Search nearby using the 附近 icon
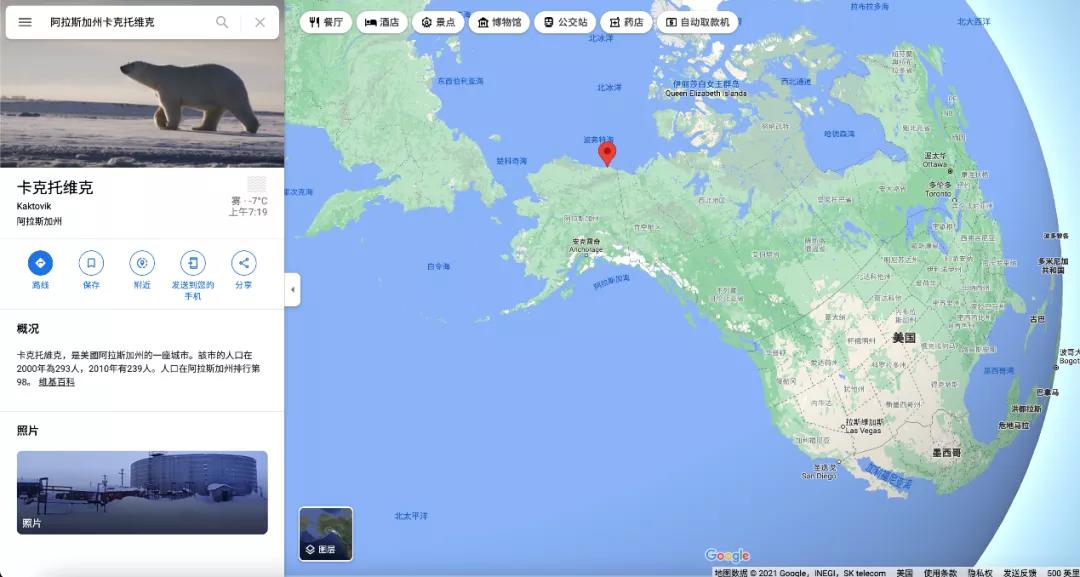The height and width of the screenshot is (577, 1080). 142,263
